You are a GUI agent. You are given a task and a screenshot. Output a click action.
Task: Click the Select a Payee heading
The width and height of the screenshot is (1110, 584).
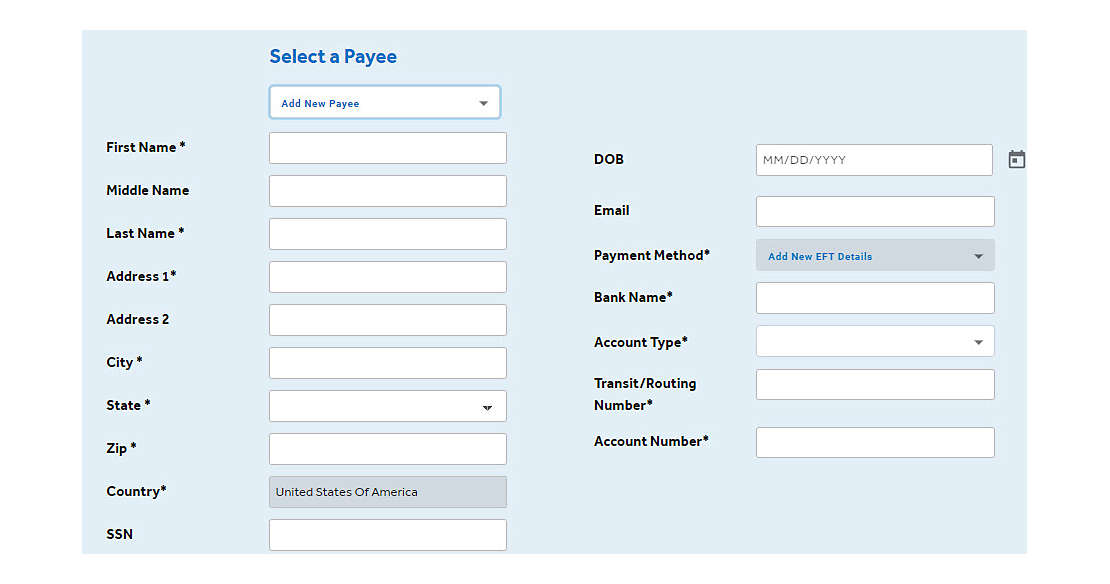click(333, 57)
